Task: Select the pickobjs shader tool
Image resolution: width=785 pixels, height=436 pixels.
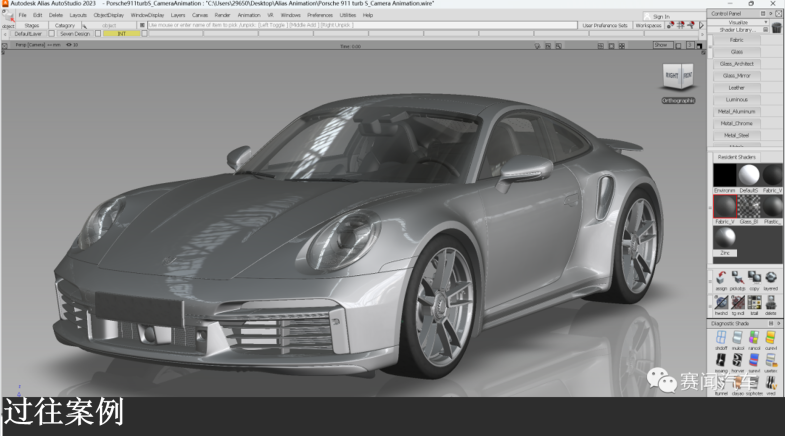Action: click(x=736, y=276)
